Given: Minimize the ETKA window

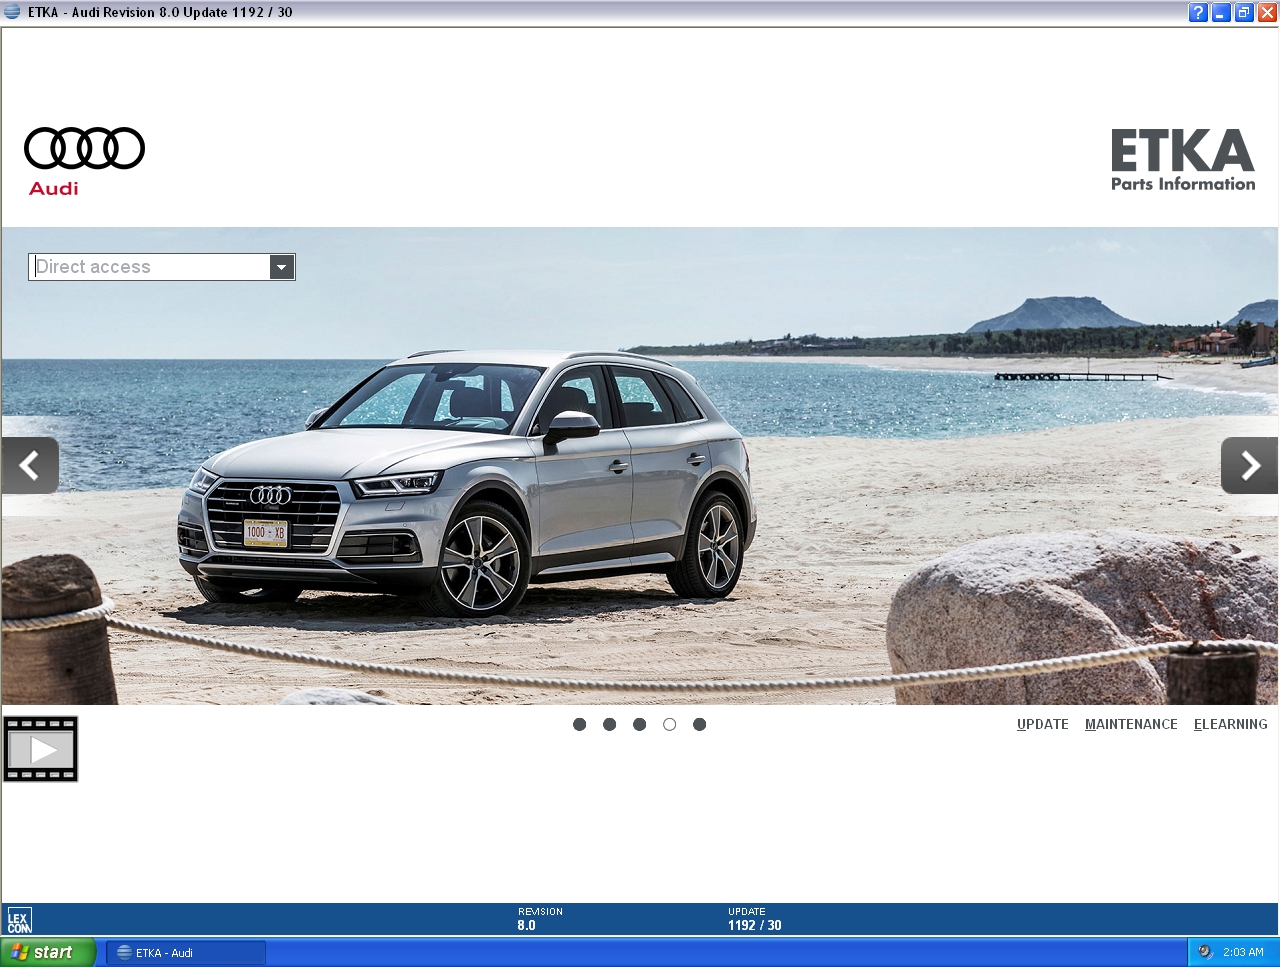Looking at the screenshot, I should coord(1221,13).
